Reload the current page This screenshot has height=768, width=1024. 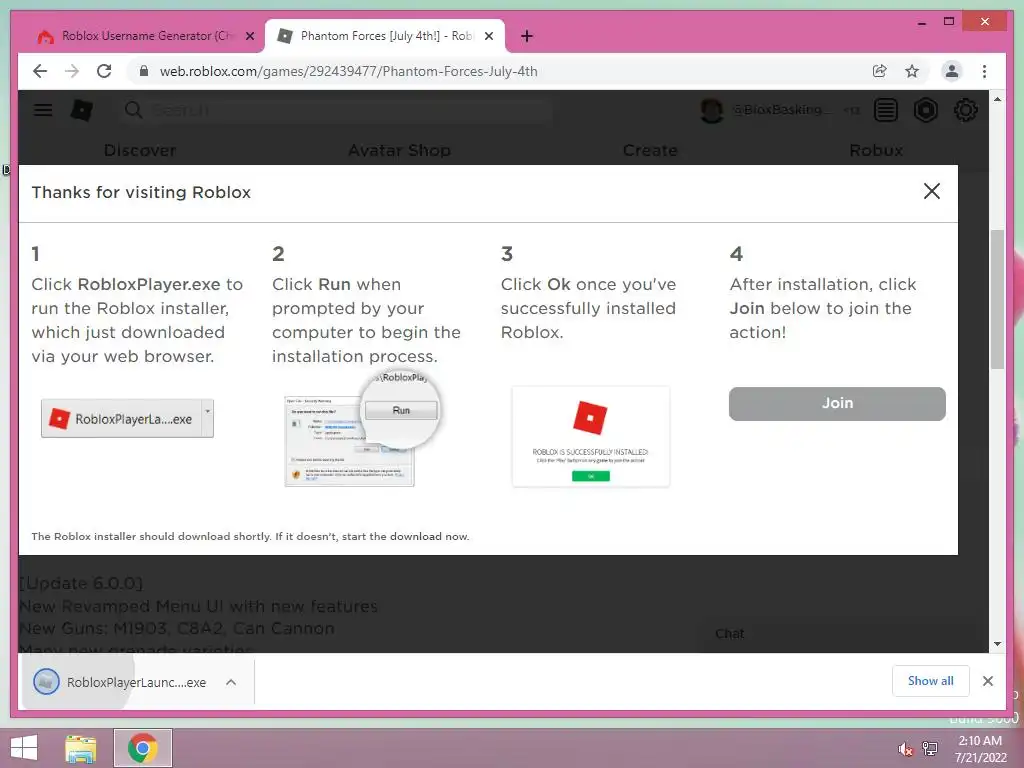104,71
